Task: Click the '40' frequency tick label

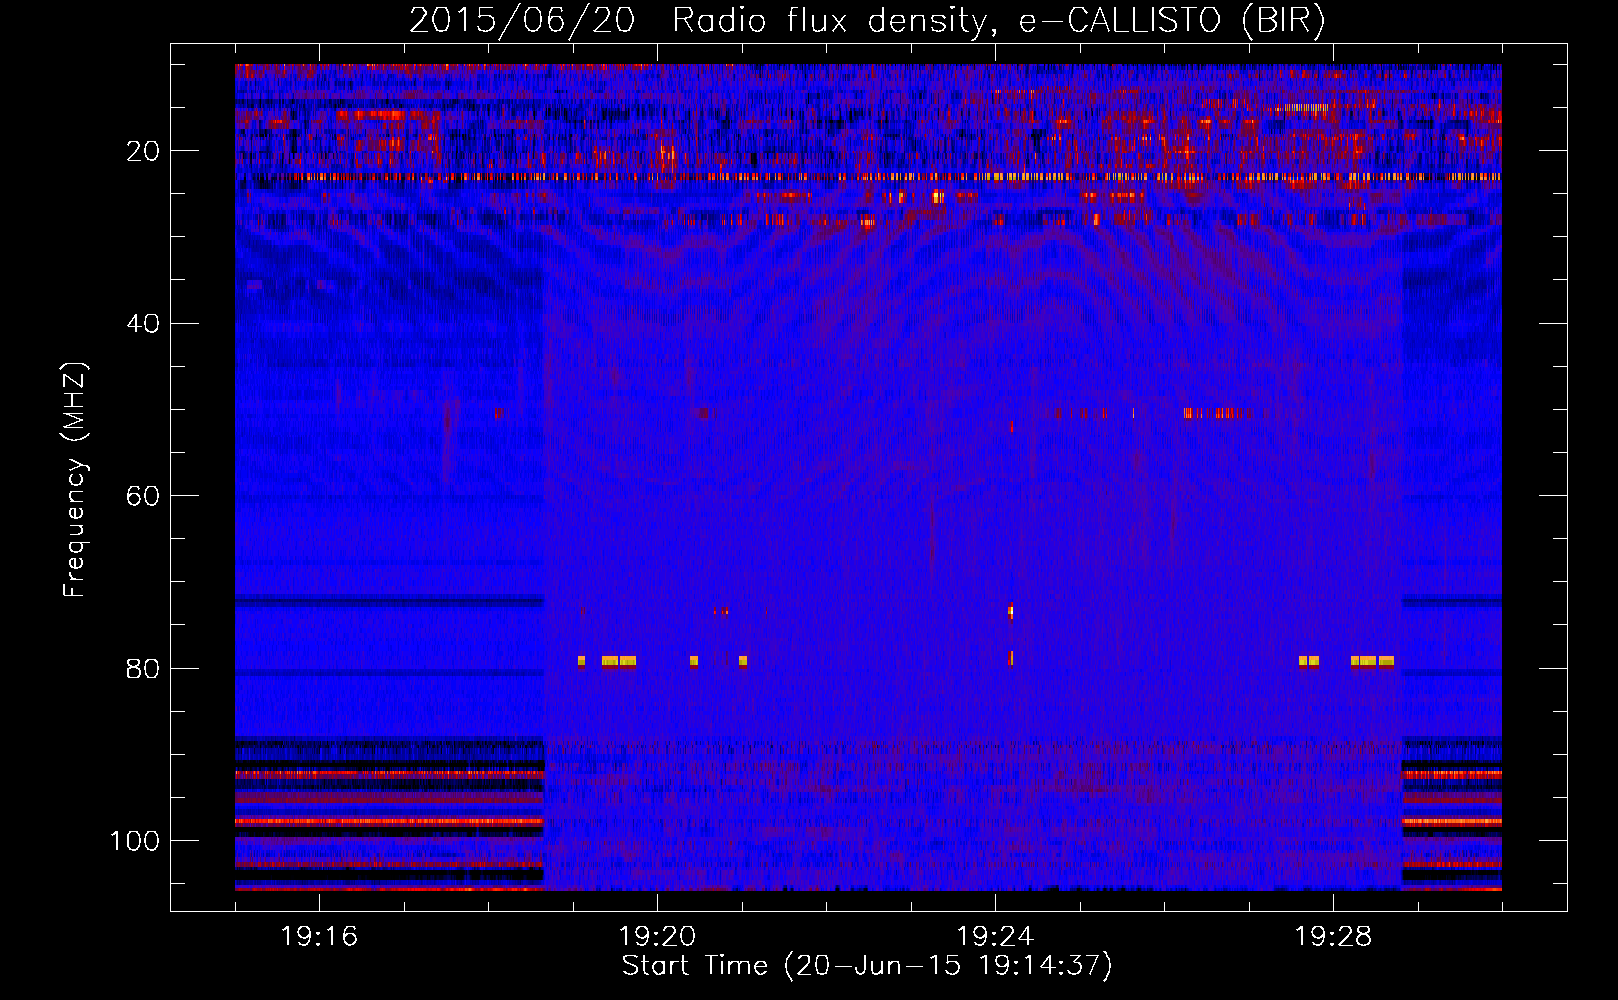Action: tap(144, 324)
